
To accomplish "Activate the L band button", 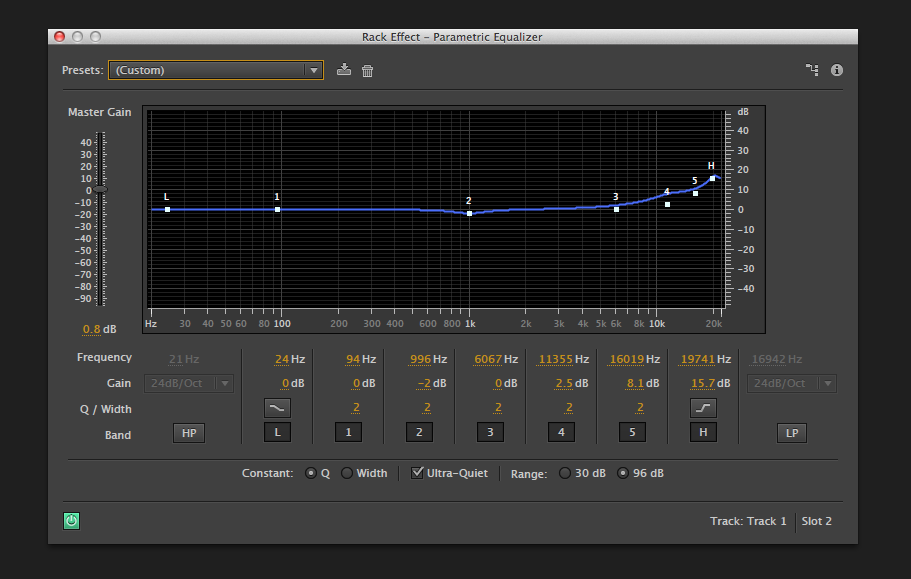I will 277,431.
